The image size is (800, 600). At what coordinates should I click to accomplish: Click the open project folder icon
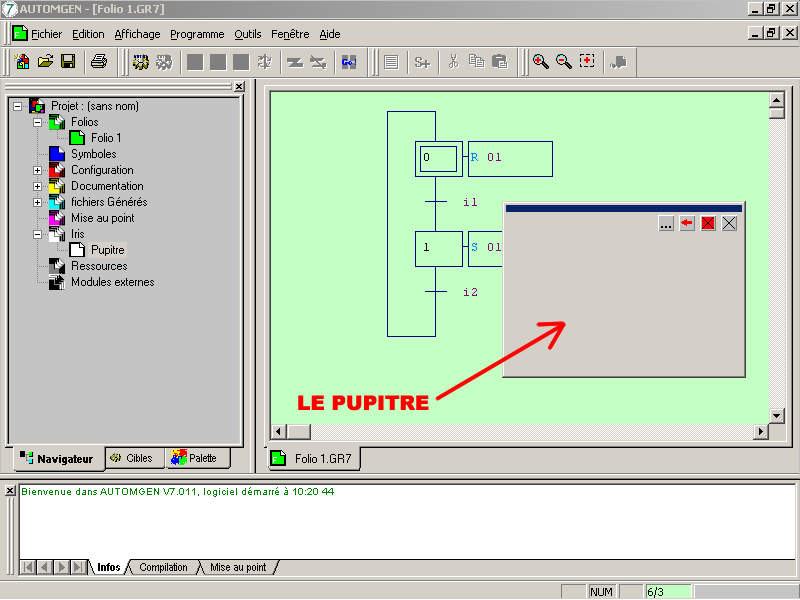45,62
